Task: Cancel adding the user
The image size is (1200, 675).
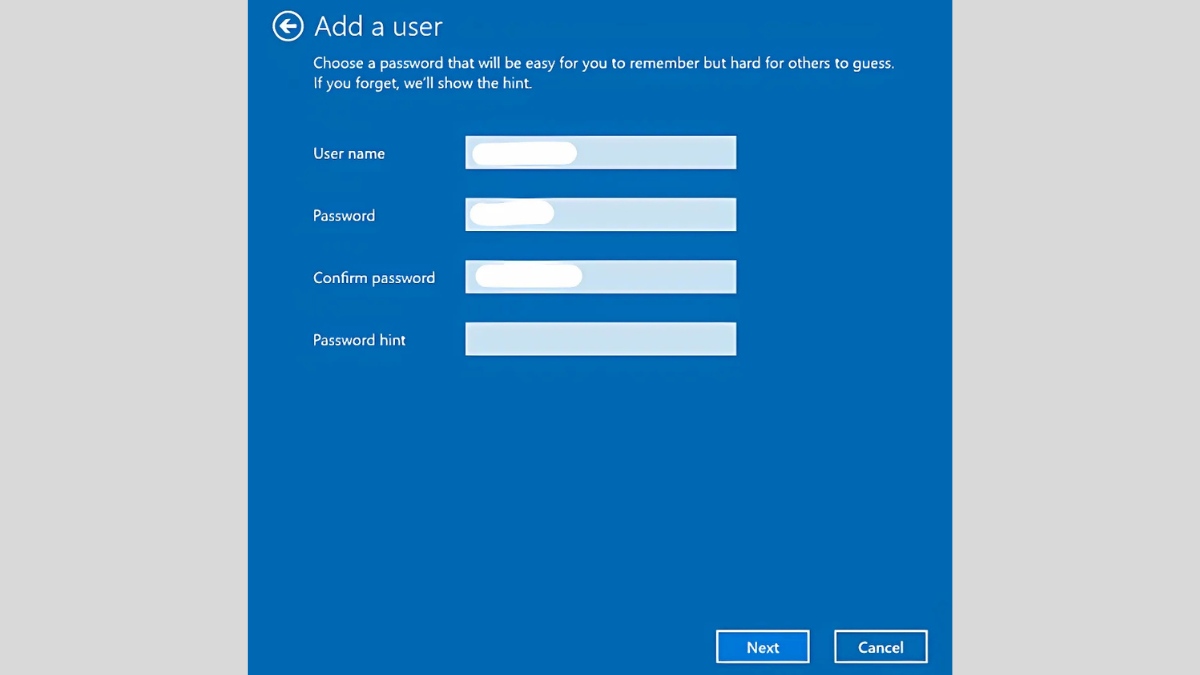Action: coord(881,647)
